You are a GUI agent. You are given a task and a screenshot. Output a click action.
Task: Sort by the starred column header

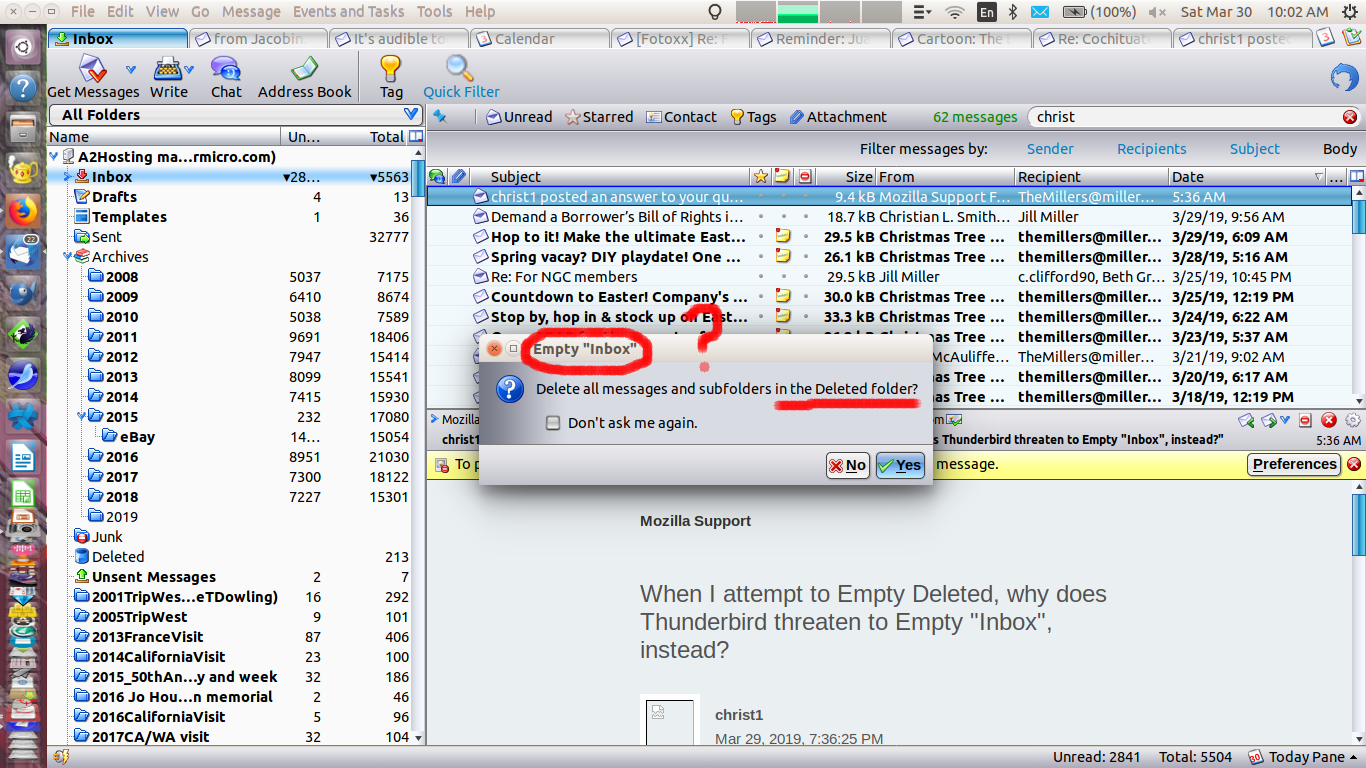(x=761, y=177)
